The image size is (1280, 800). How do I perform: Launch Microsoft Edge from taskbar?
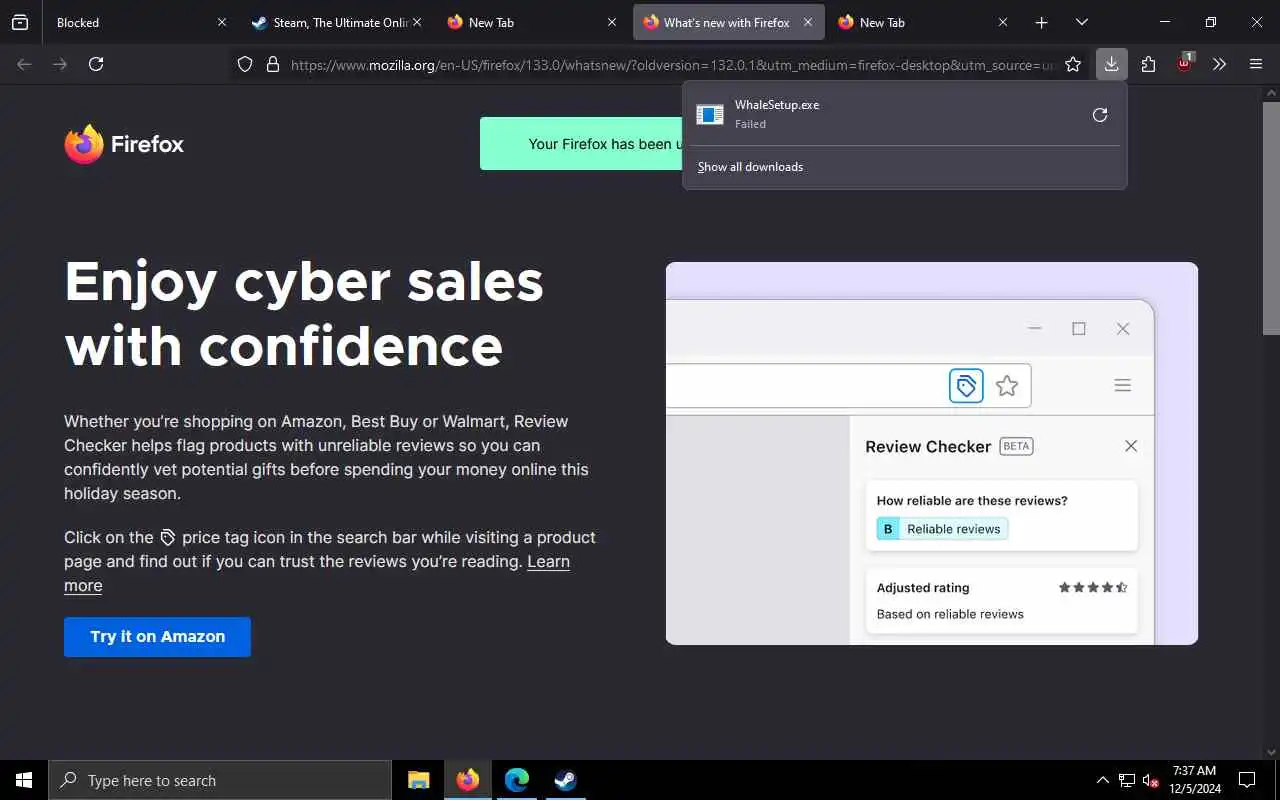click(517, 780)
